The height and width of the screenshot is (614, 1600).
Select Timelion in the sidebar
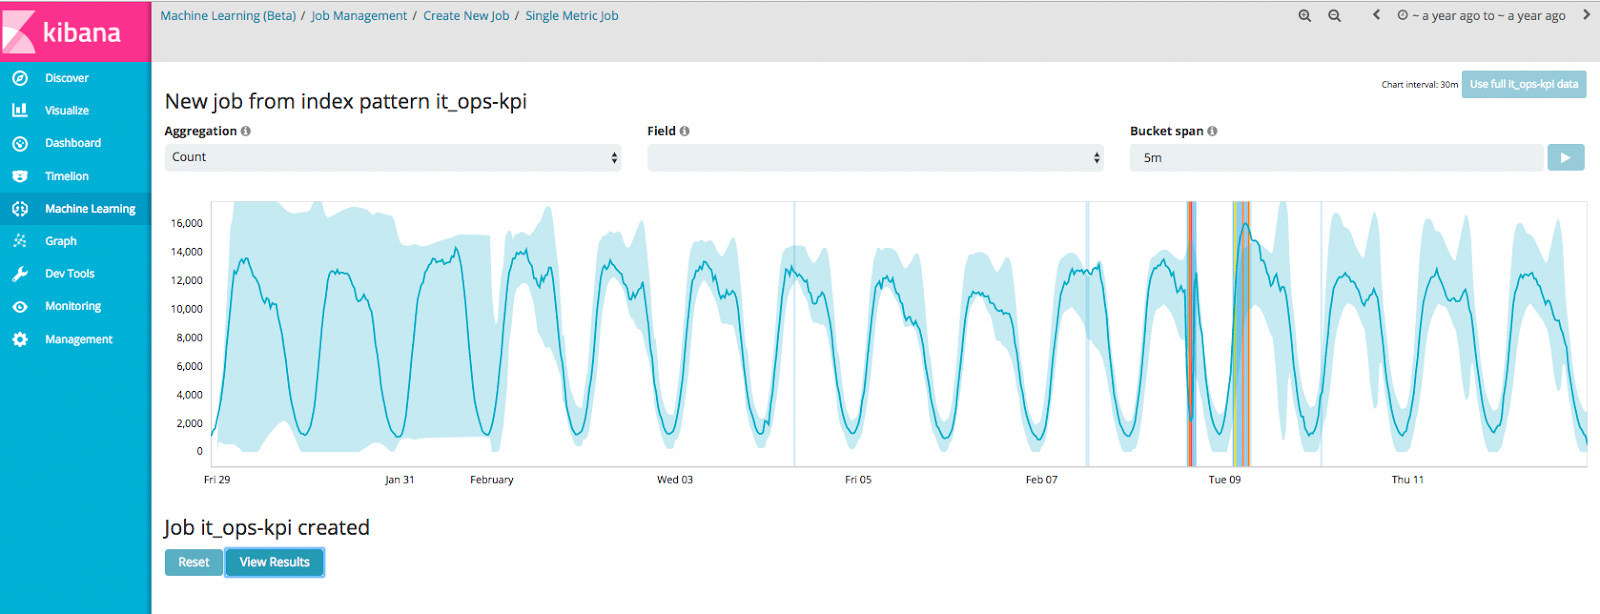67,176
